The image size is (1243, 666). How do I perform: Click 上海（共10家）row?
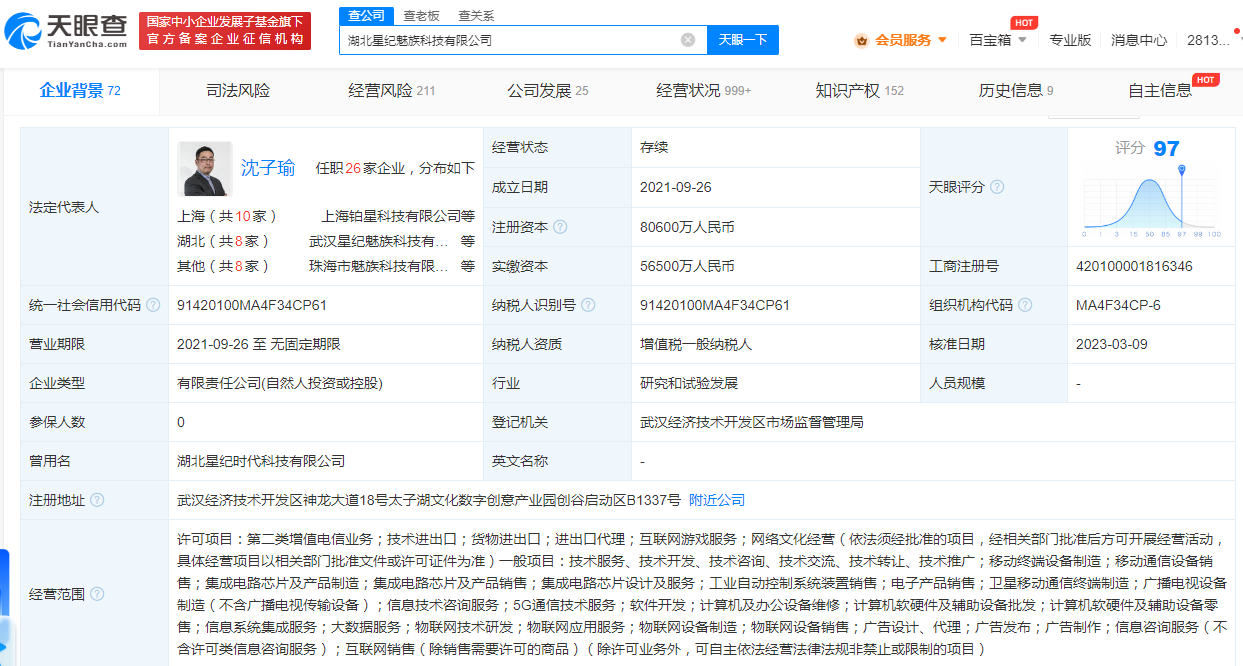326,215
